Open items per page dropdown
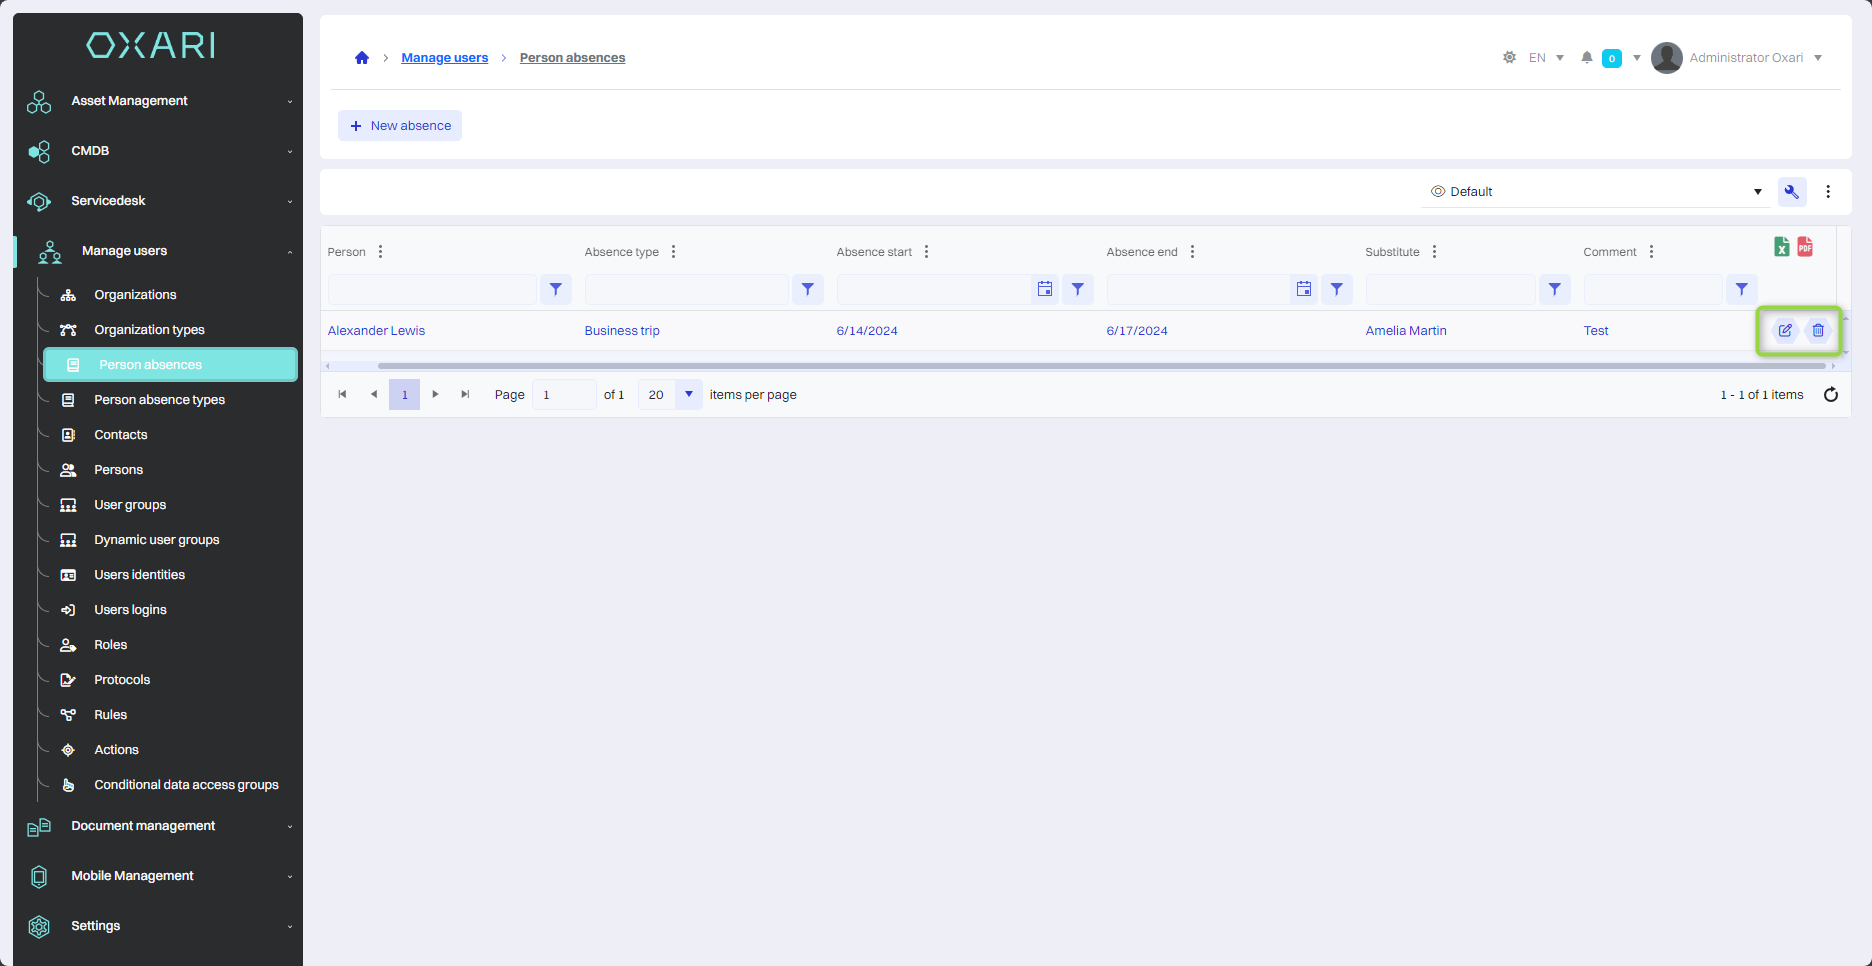This screenshot has height=966, width=1872. 688,395
